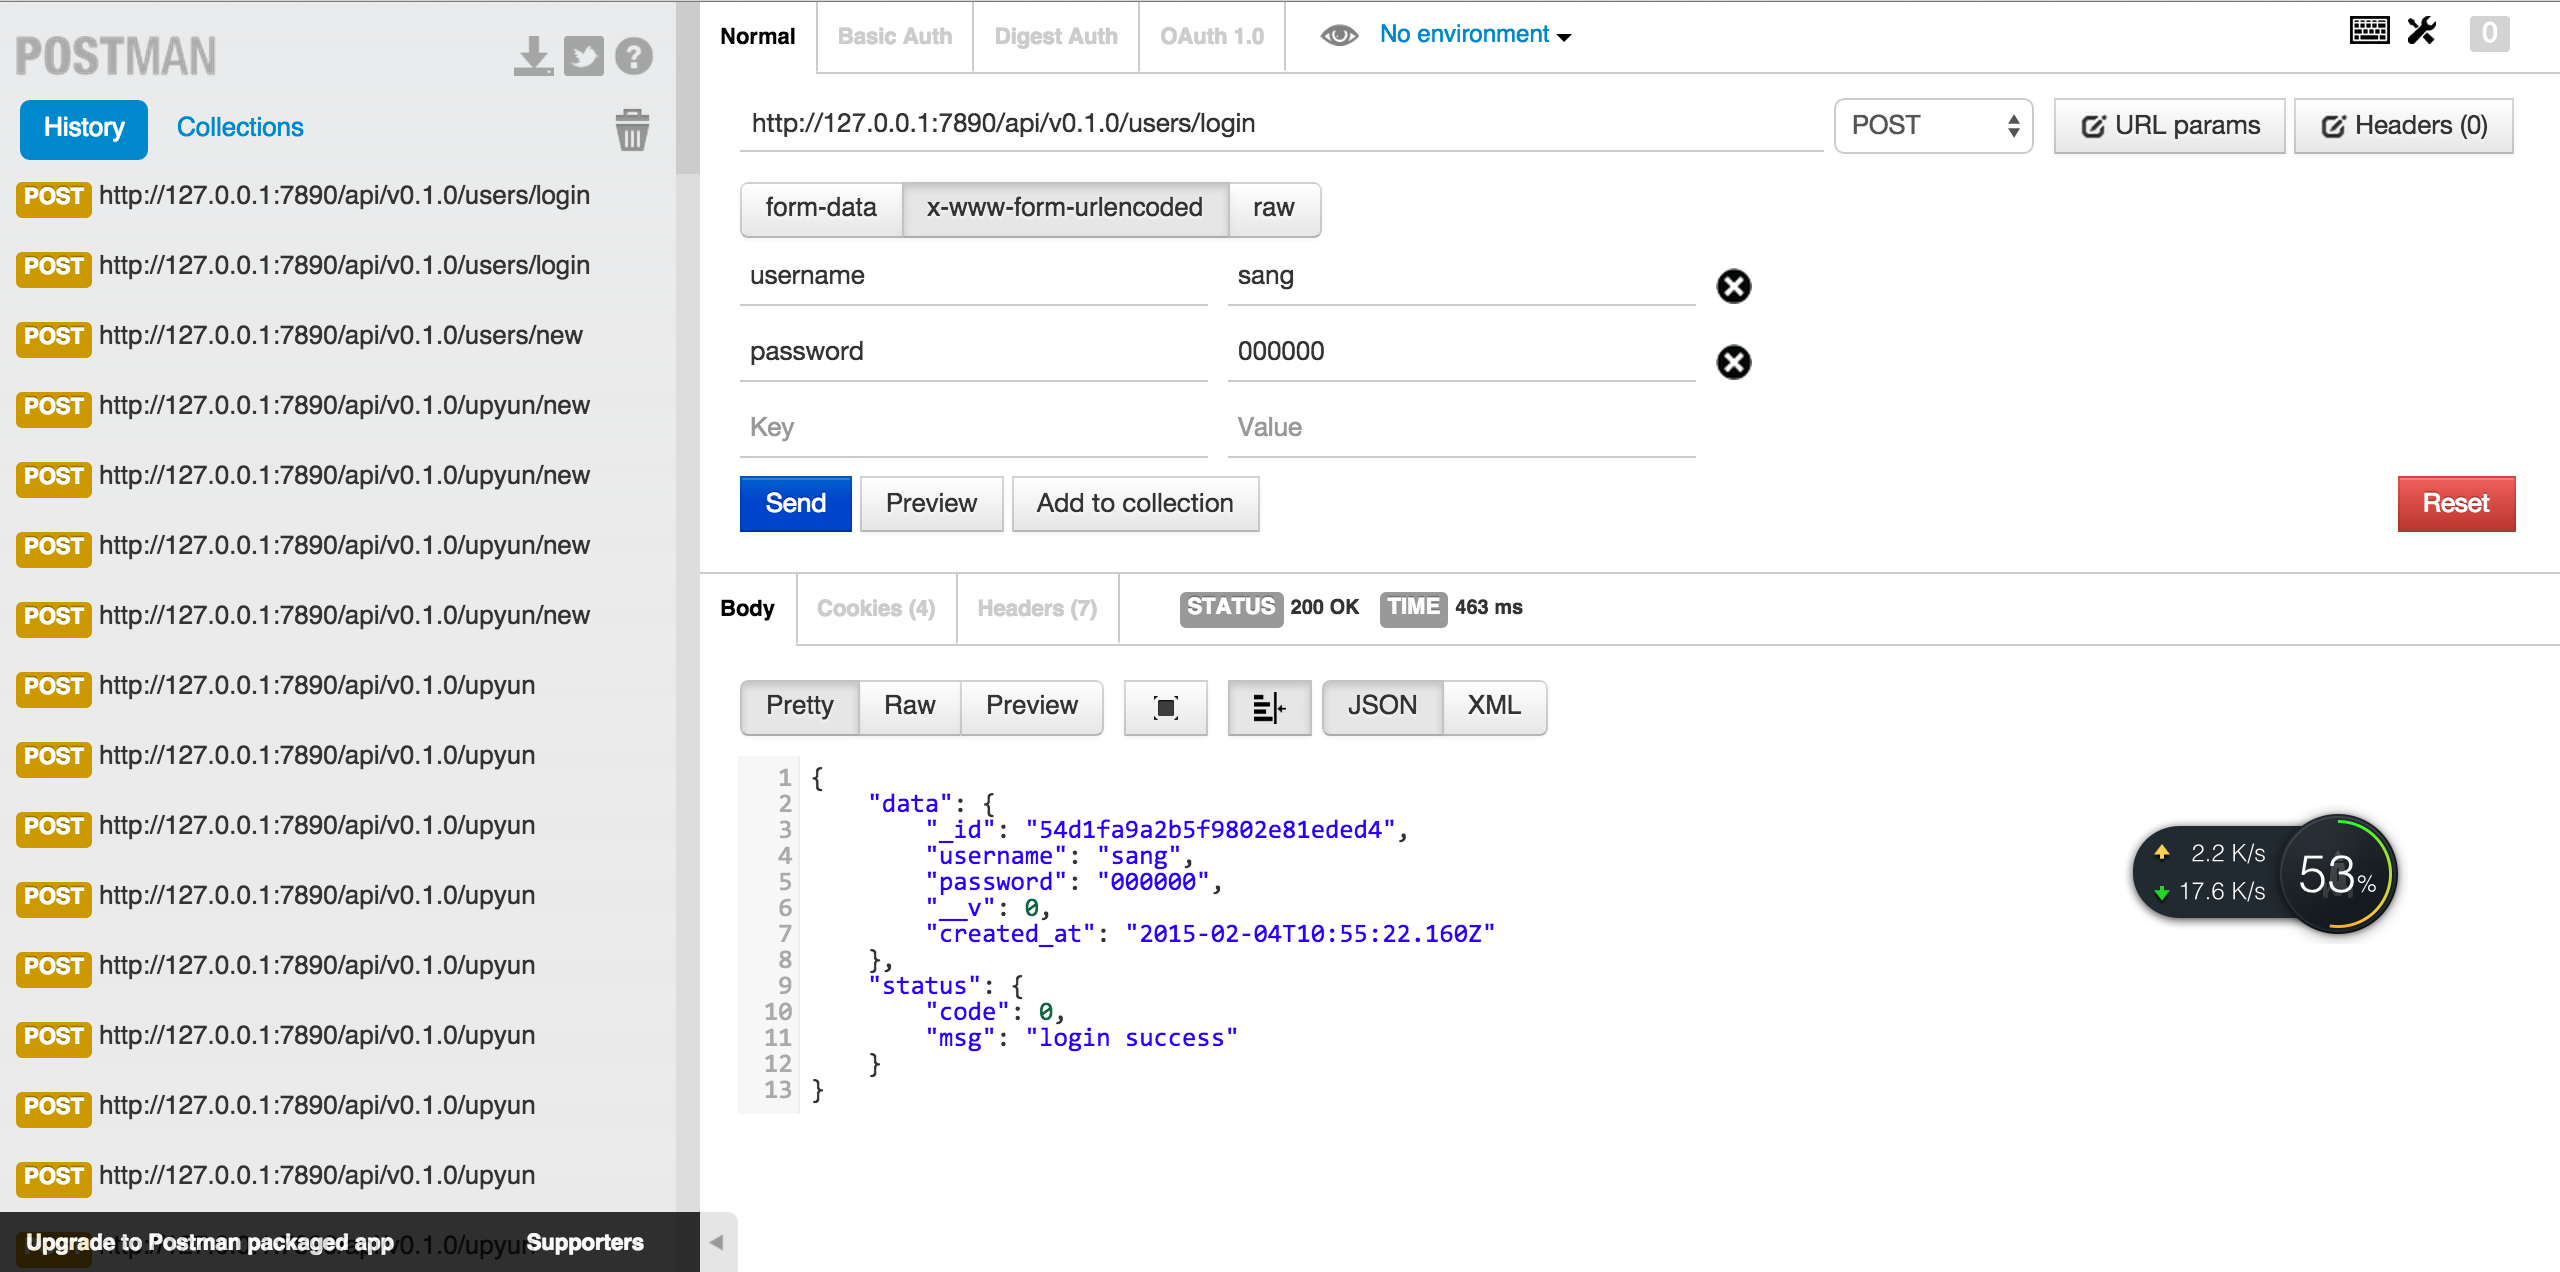This screenshot has height=1272, width=2560.
Task: Switch response view to Raw
Action: (x=909, y=706)
